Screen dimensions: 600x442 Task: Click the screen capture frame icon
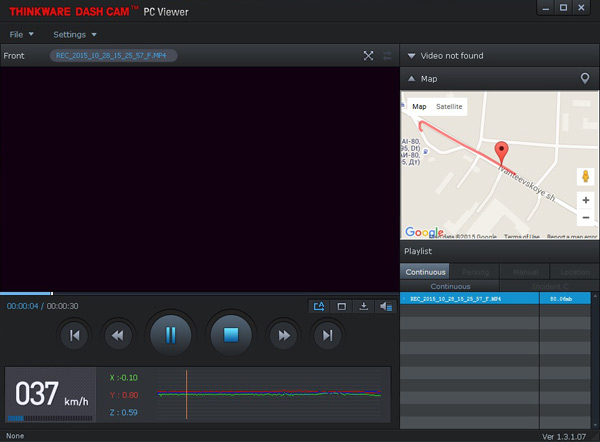[x=341, y=306]
